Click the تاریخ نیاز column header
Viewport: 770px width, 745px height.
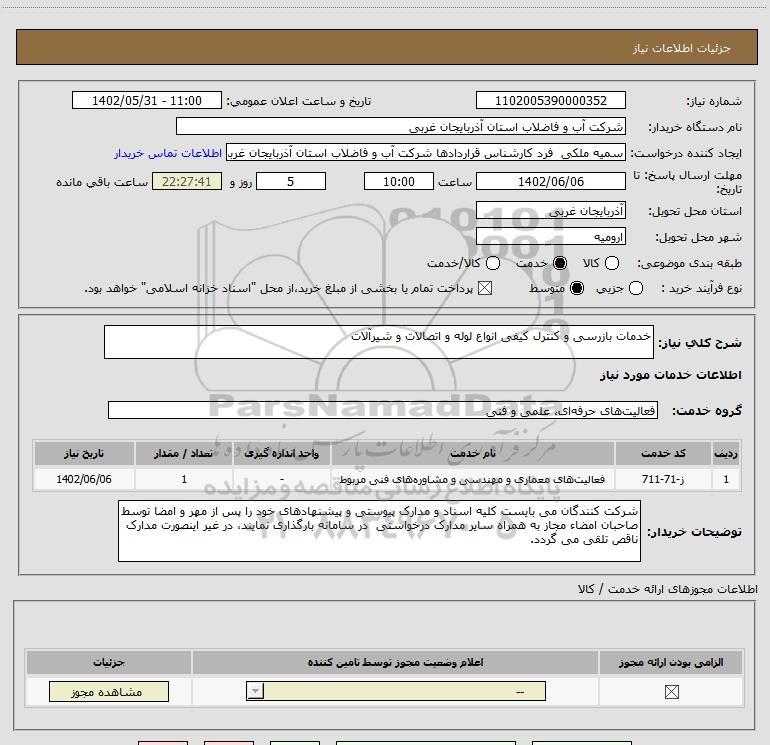84,454
